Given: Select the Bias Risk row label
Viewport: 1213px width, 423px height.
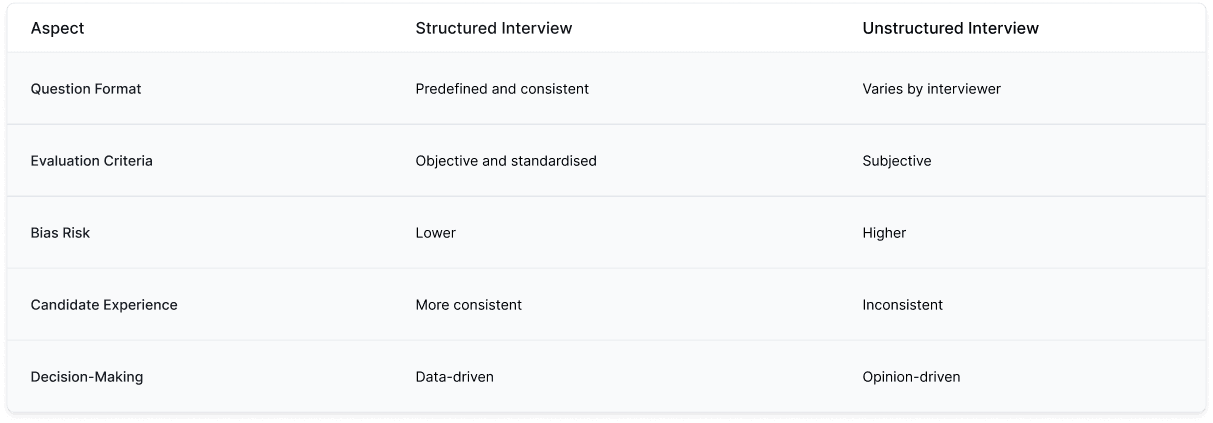Looking at the screenshot, I should pyautogui.click(x=60, y=233).
